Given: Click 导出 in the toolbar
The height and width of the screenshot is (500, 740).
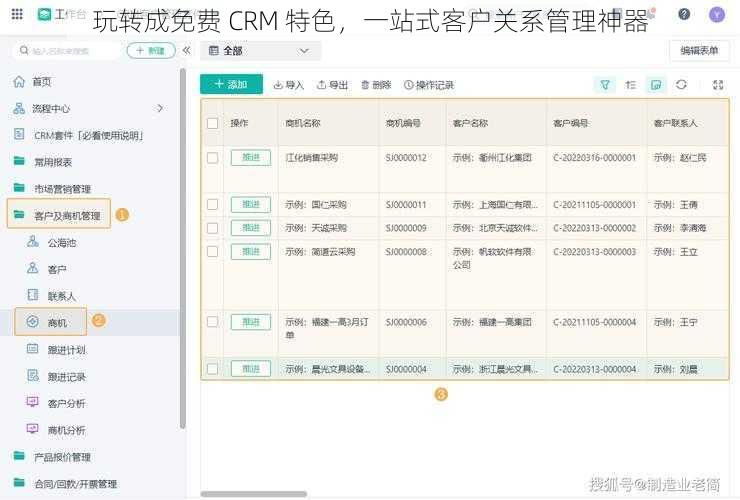Looking at the screenshot, I should (332, 85).
